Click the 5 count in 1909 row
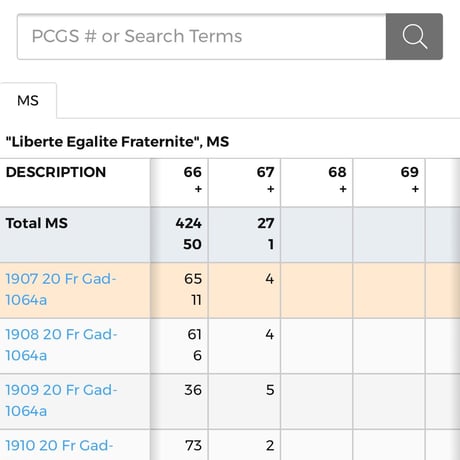 click(270, 390)
